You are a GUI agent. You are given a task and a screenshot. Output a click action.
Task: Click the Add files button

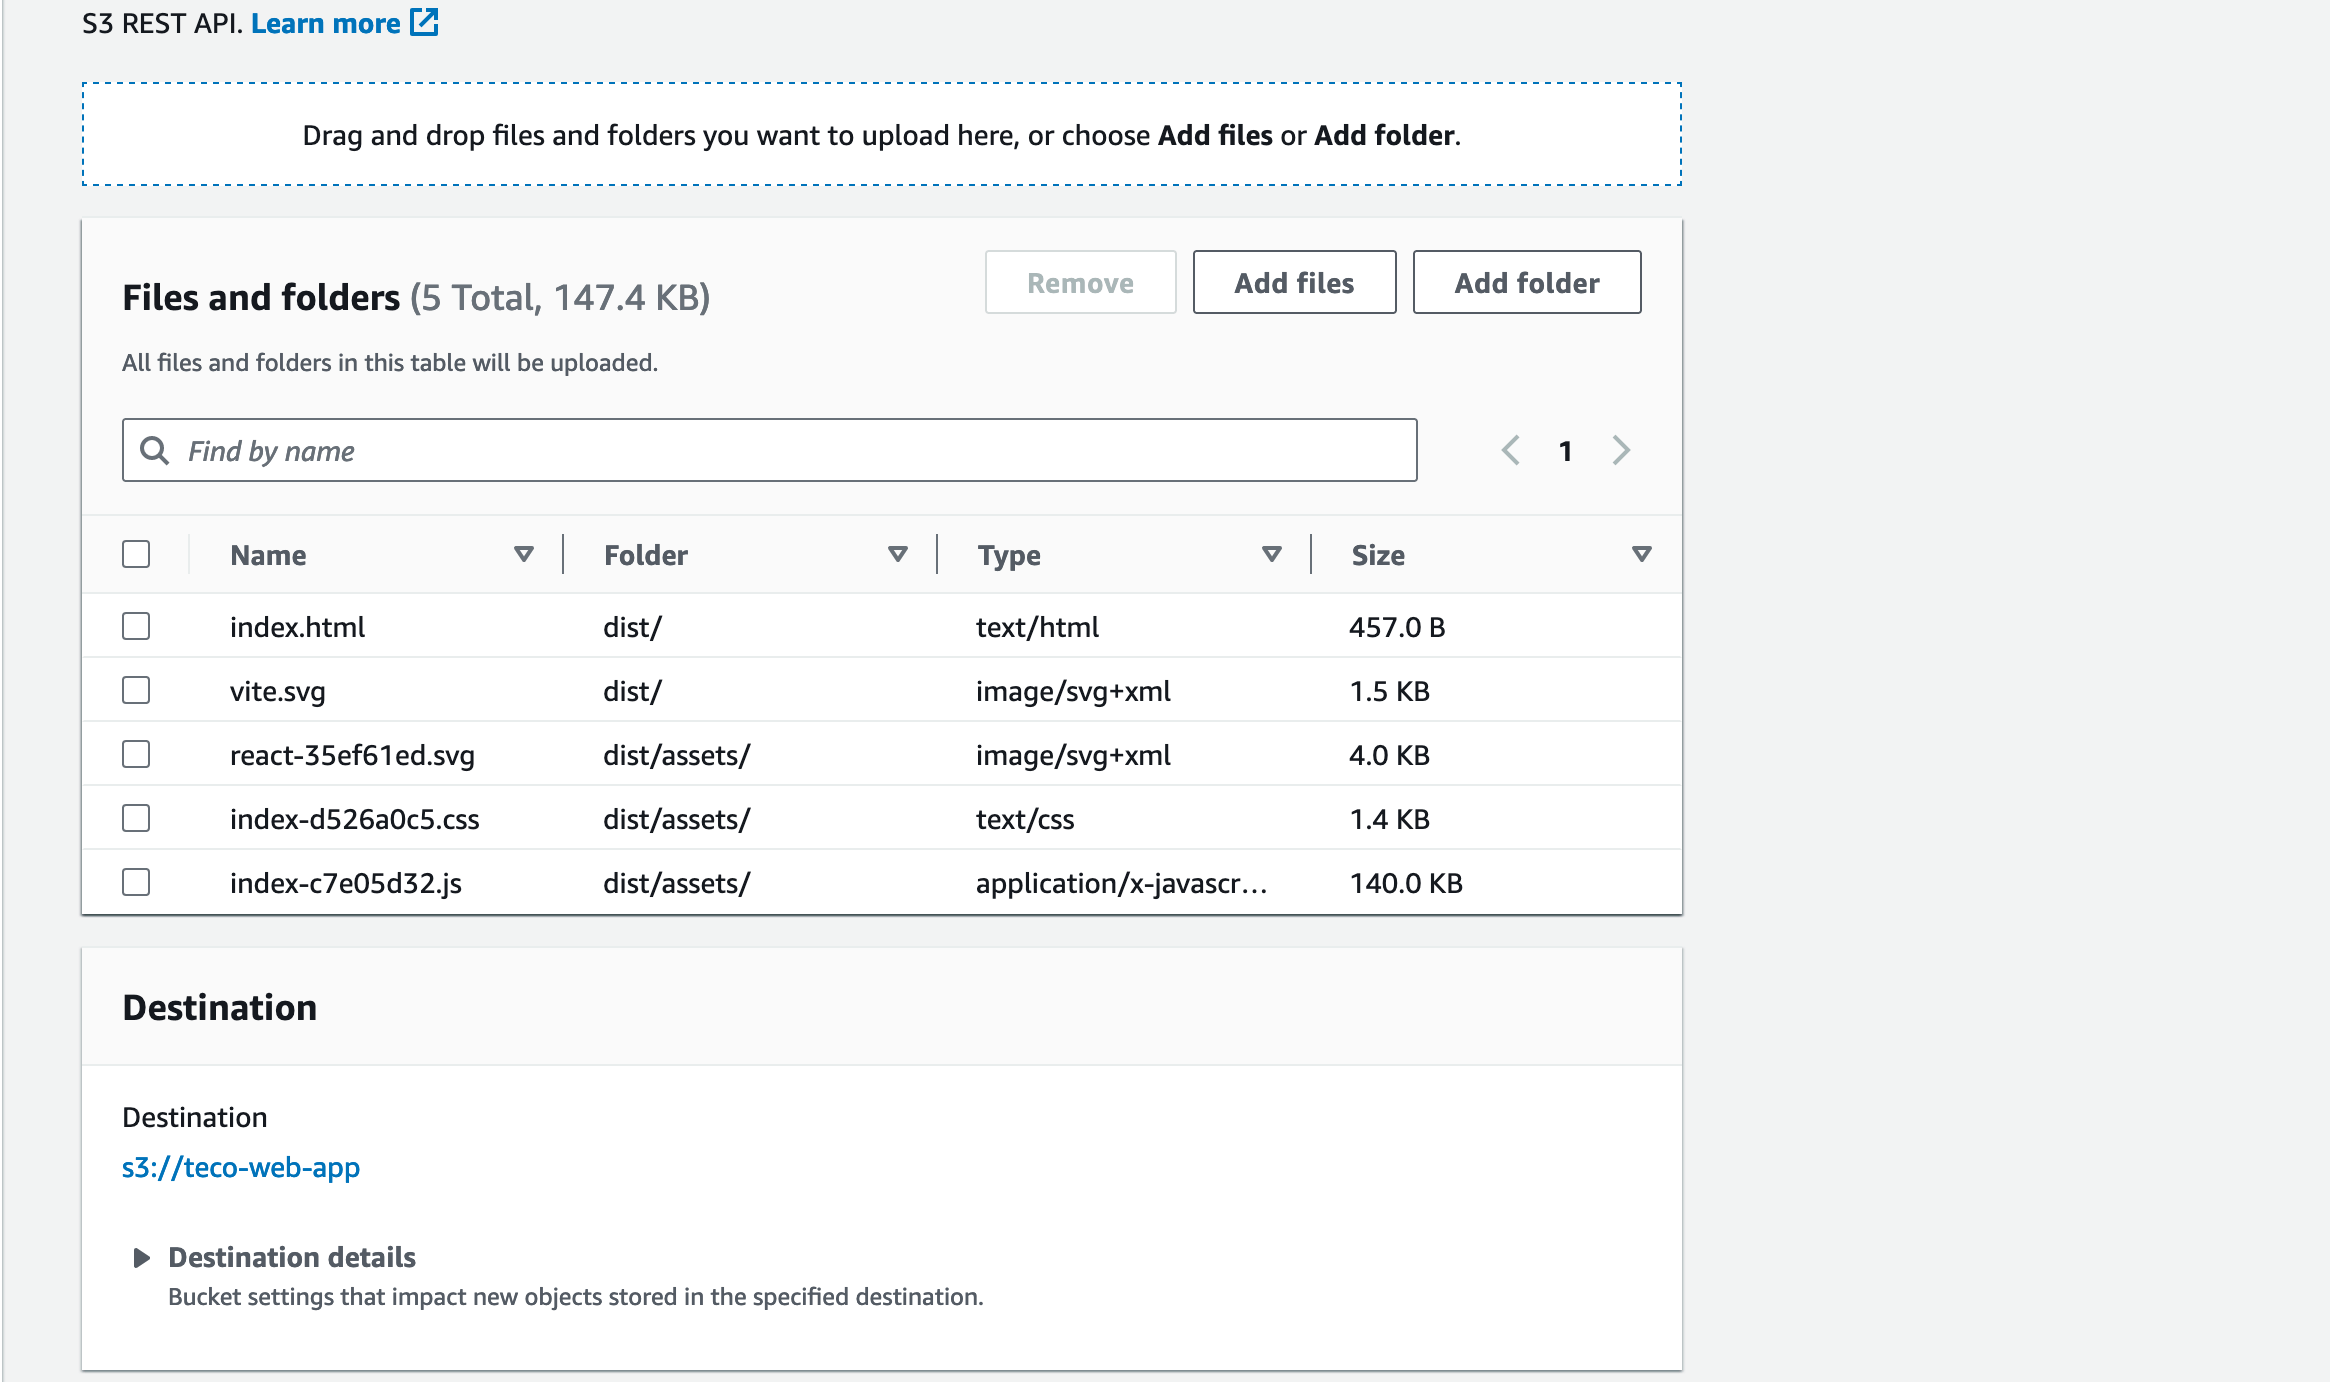tap(1295, 283)
